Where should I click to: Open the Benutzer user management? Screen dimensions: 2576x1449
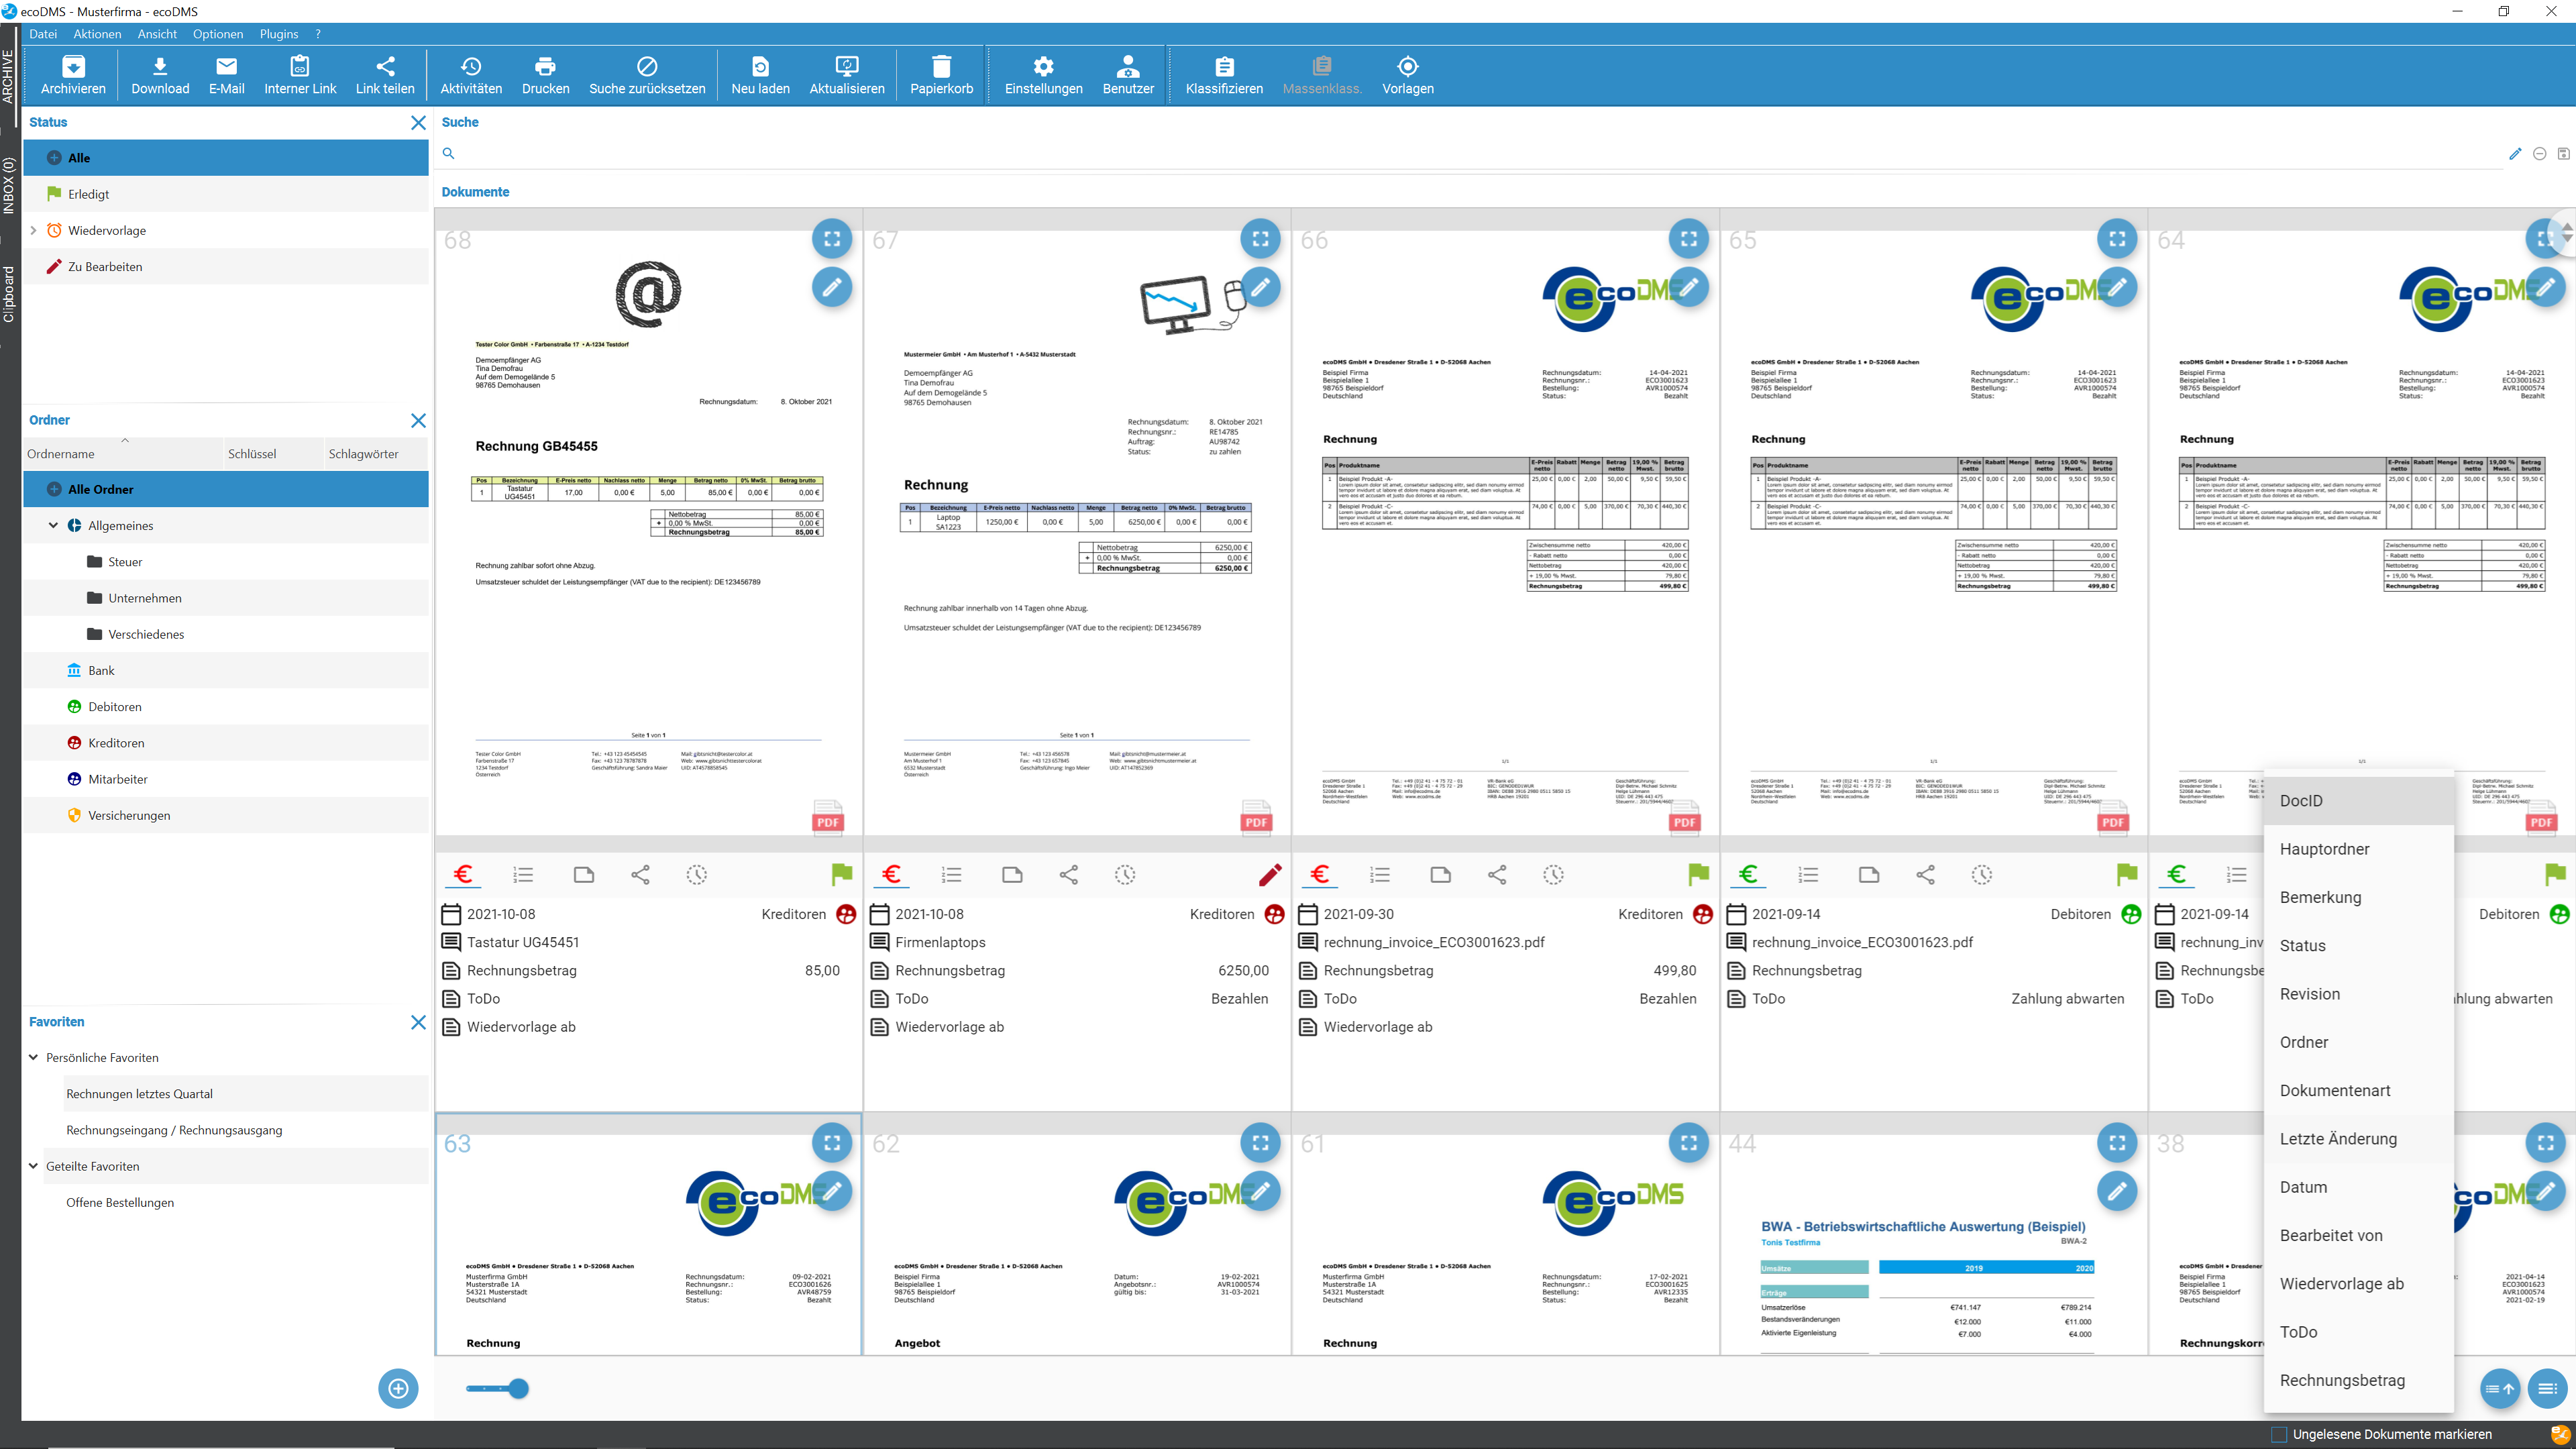[1128, 75]
